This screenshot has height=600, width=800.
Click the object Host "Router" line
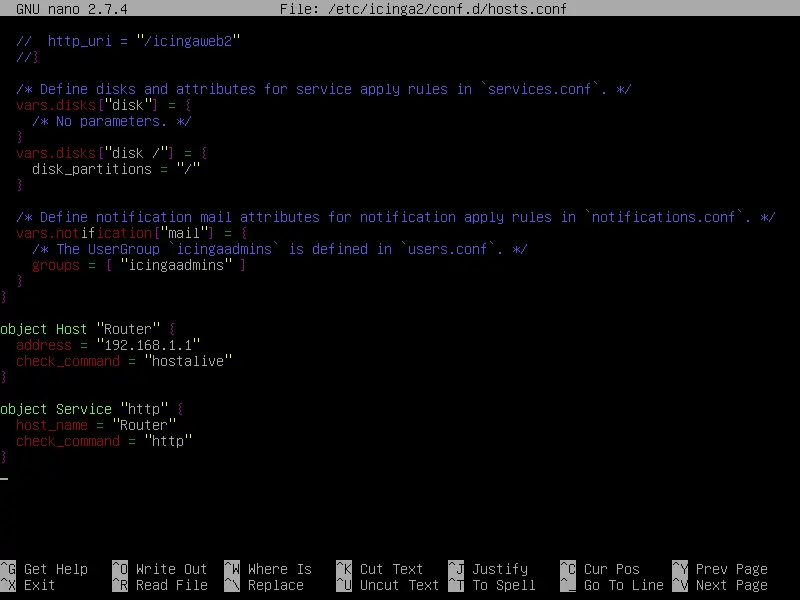(88, 329)
